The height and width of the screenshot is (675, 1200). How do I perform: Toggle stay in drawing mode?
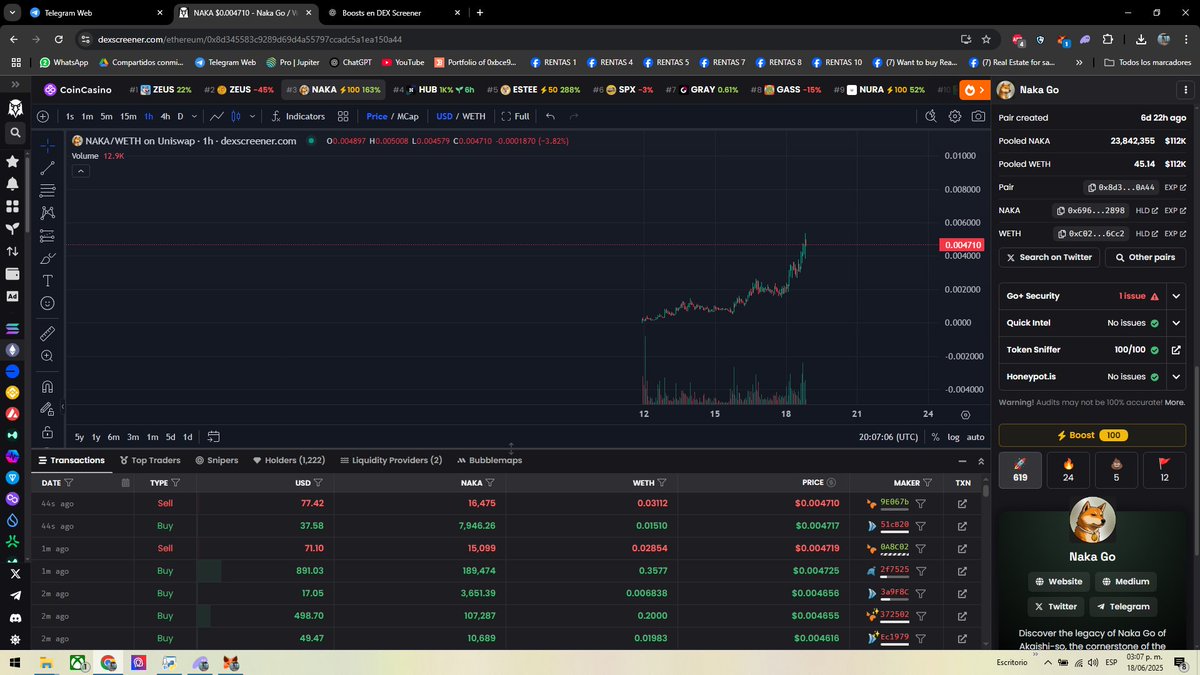(x=47, y=409)
